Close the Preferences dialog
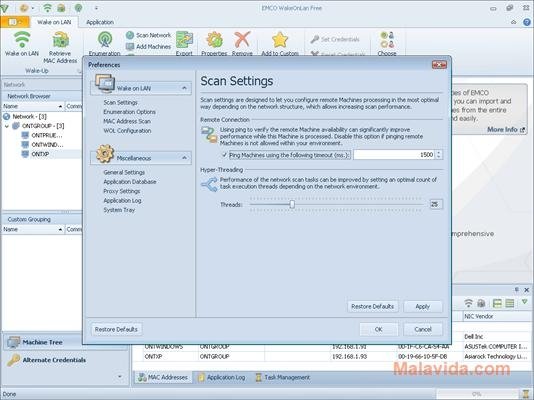Viewport: 534px width, 400px height. 439,65
